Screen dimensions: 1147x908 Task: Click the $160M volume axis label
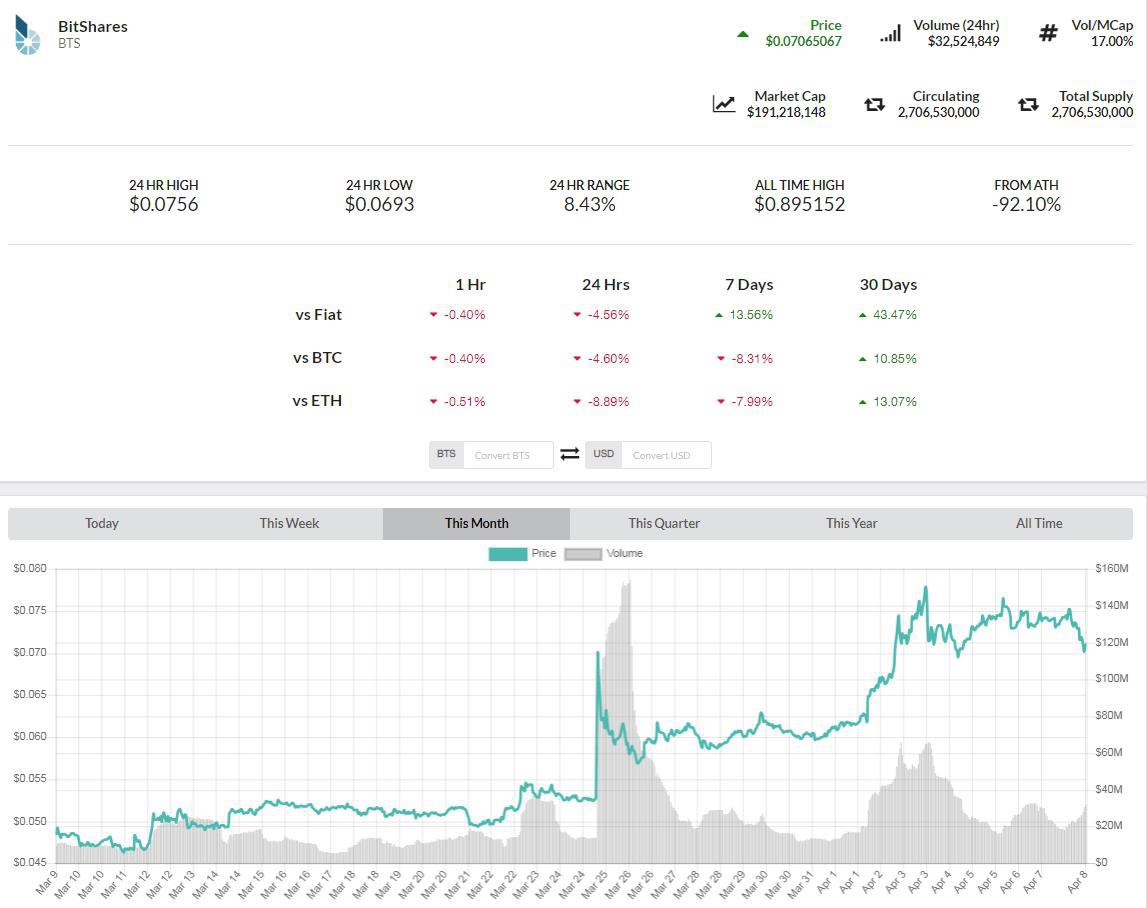coord(1112,569)
